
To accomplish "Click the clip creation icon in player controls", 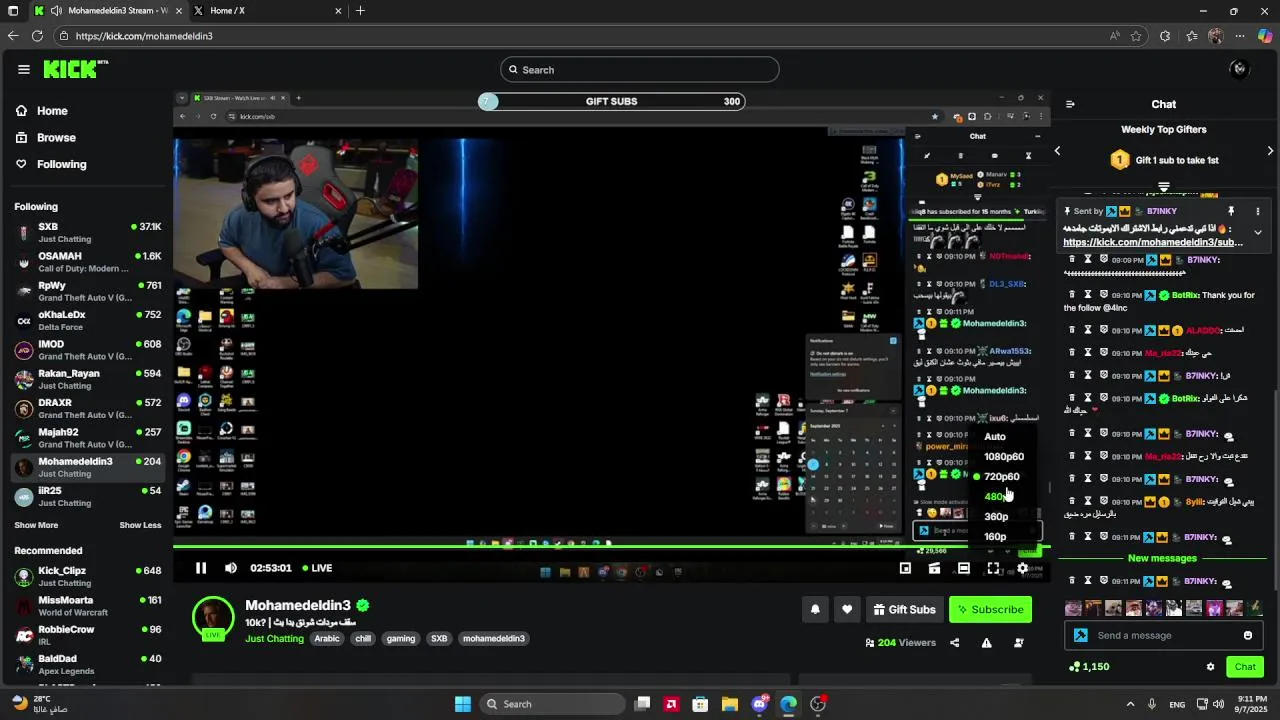I will pos(934,568).
